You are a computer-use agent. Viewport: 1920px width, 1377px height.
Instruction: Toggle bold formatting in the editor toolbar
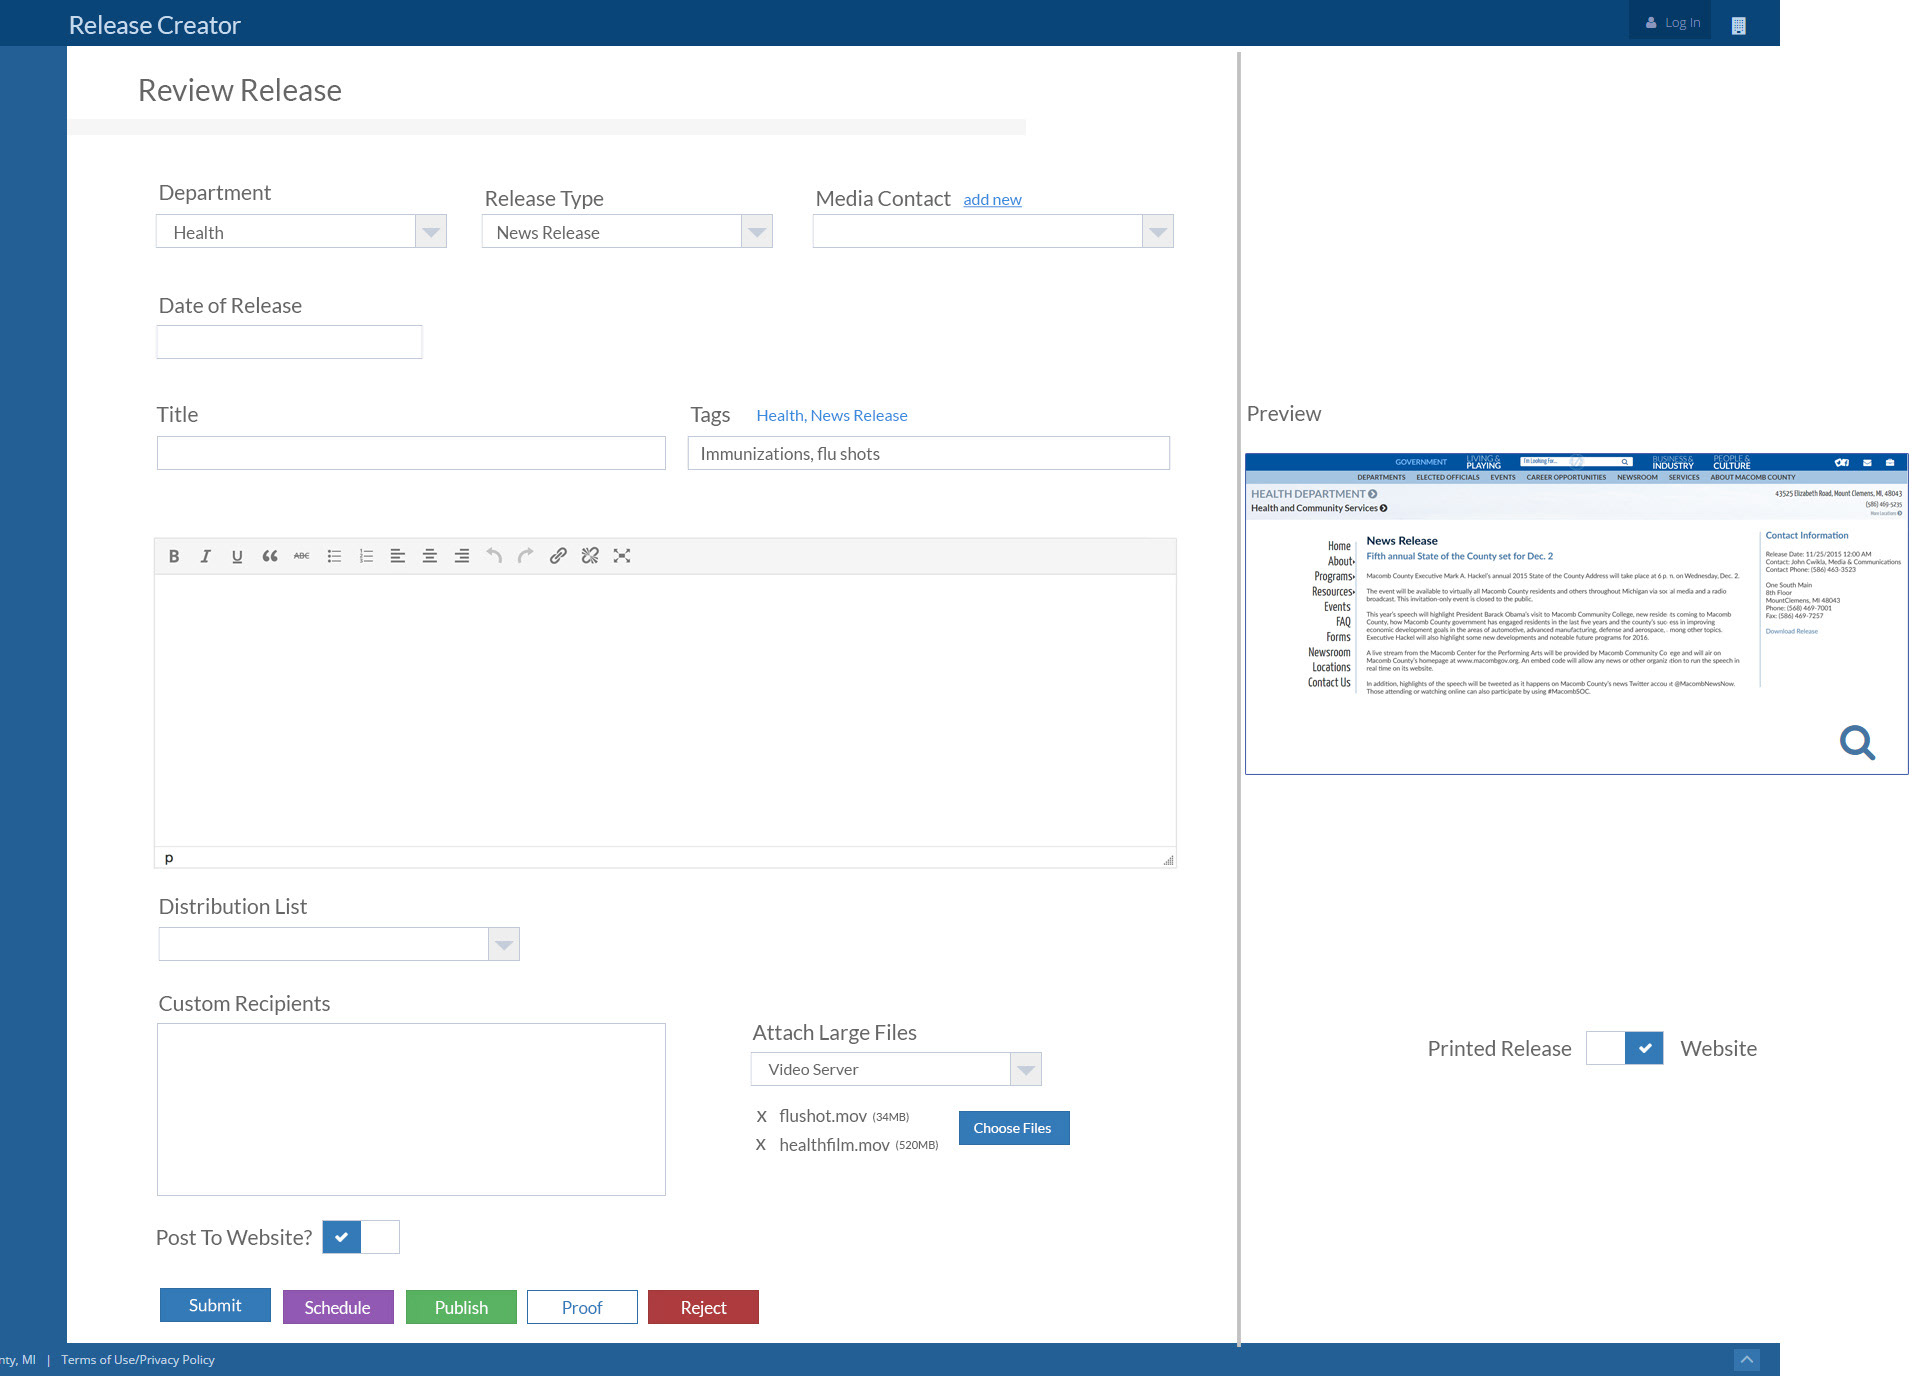point(174,556)
